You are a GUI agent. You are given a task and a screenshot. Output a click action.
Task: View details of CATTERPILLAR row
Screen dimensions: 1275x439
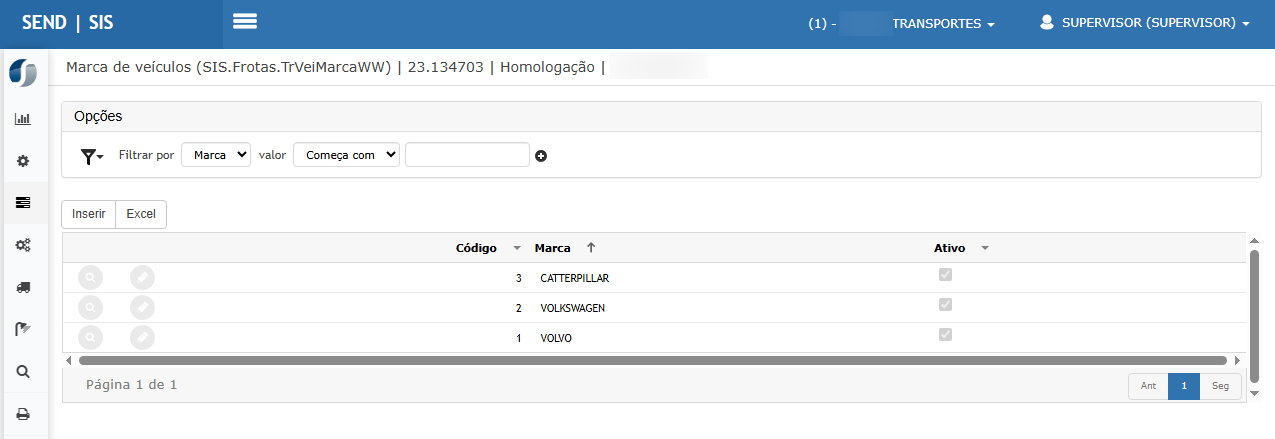[x=90, y=278]
